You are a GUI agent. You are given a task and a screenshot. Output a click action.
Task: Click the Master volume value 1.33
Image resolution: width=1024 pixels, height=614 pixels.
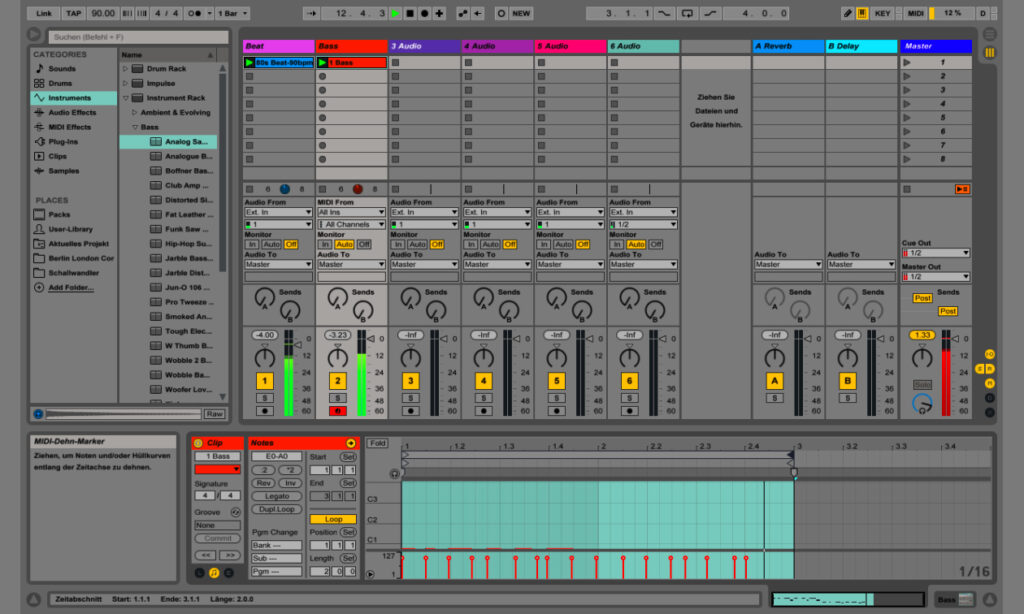tap(921, 335)
